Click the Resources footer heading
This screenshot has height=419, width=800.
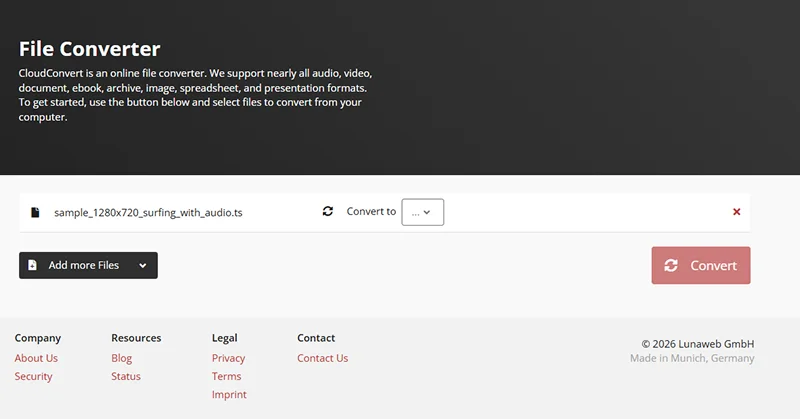(x=136, y=338)
